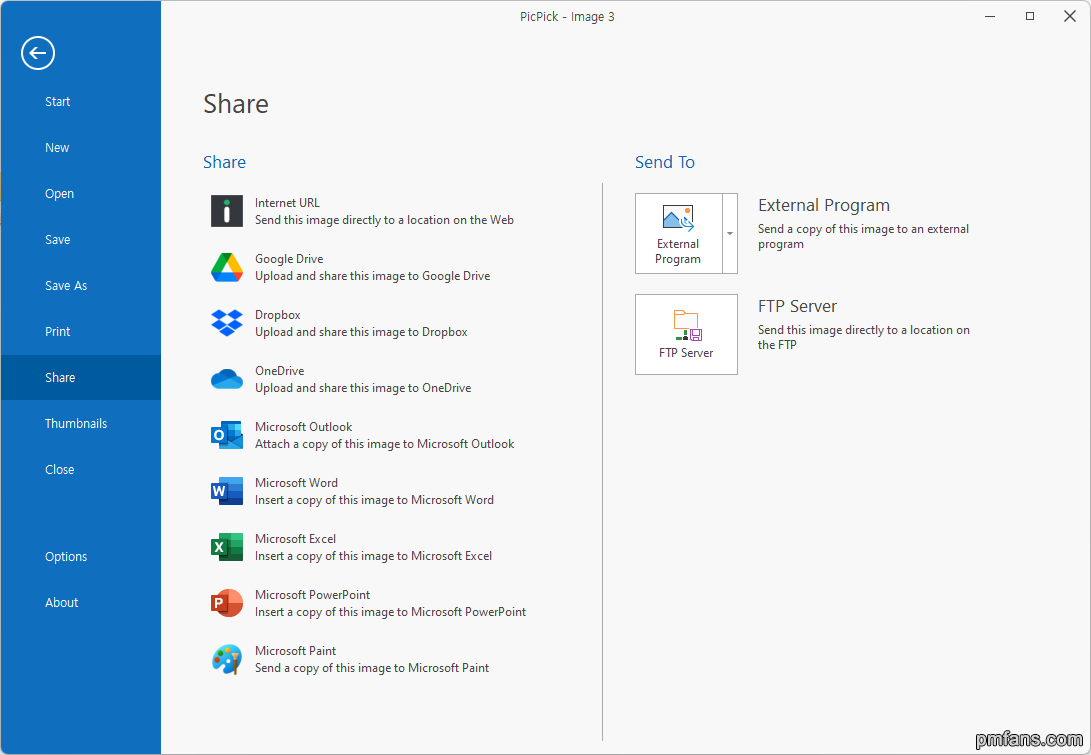Click 'Insert a copy of this image to Microsoft PowerPoint'

[x=390, y=612]
